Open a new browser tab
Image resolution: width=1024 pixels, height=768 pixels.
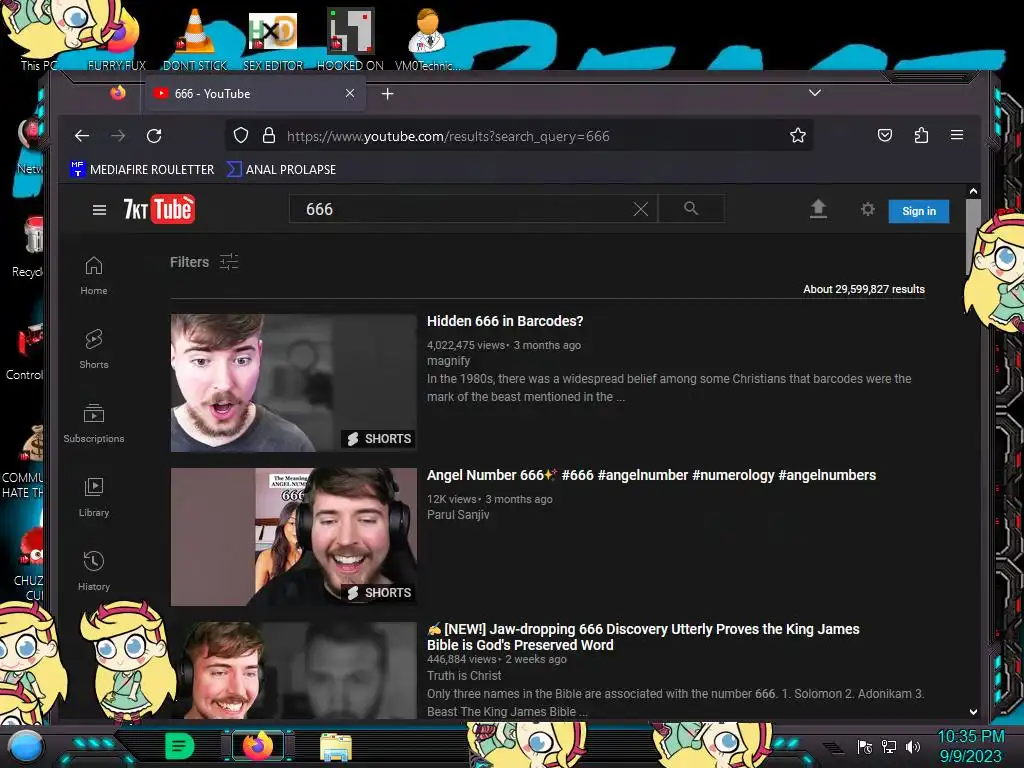pyautogui.click(x=387, y=94)
